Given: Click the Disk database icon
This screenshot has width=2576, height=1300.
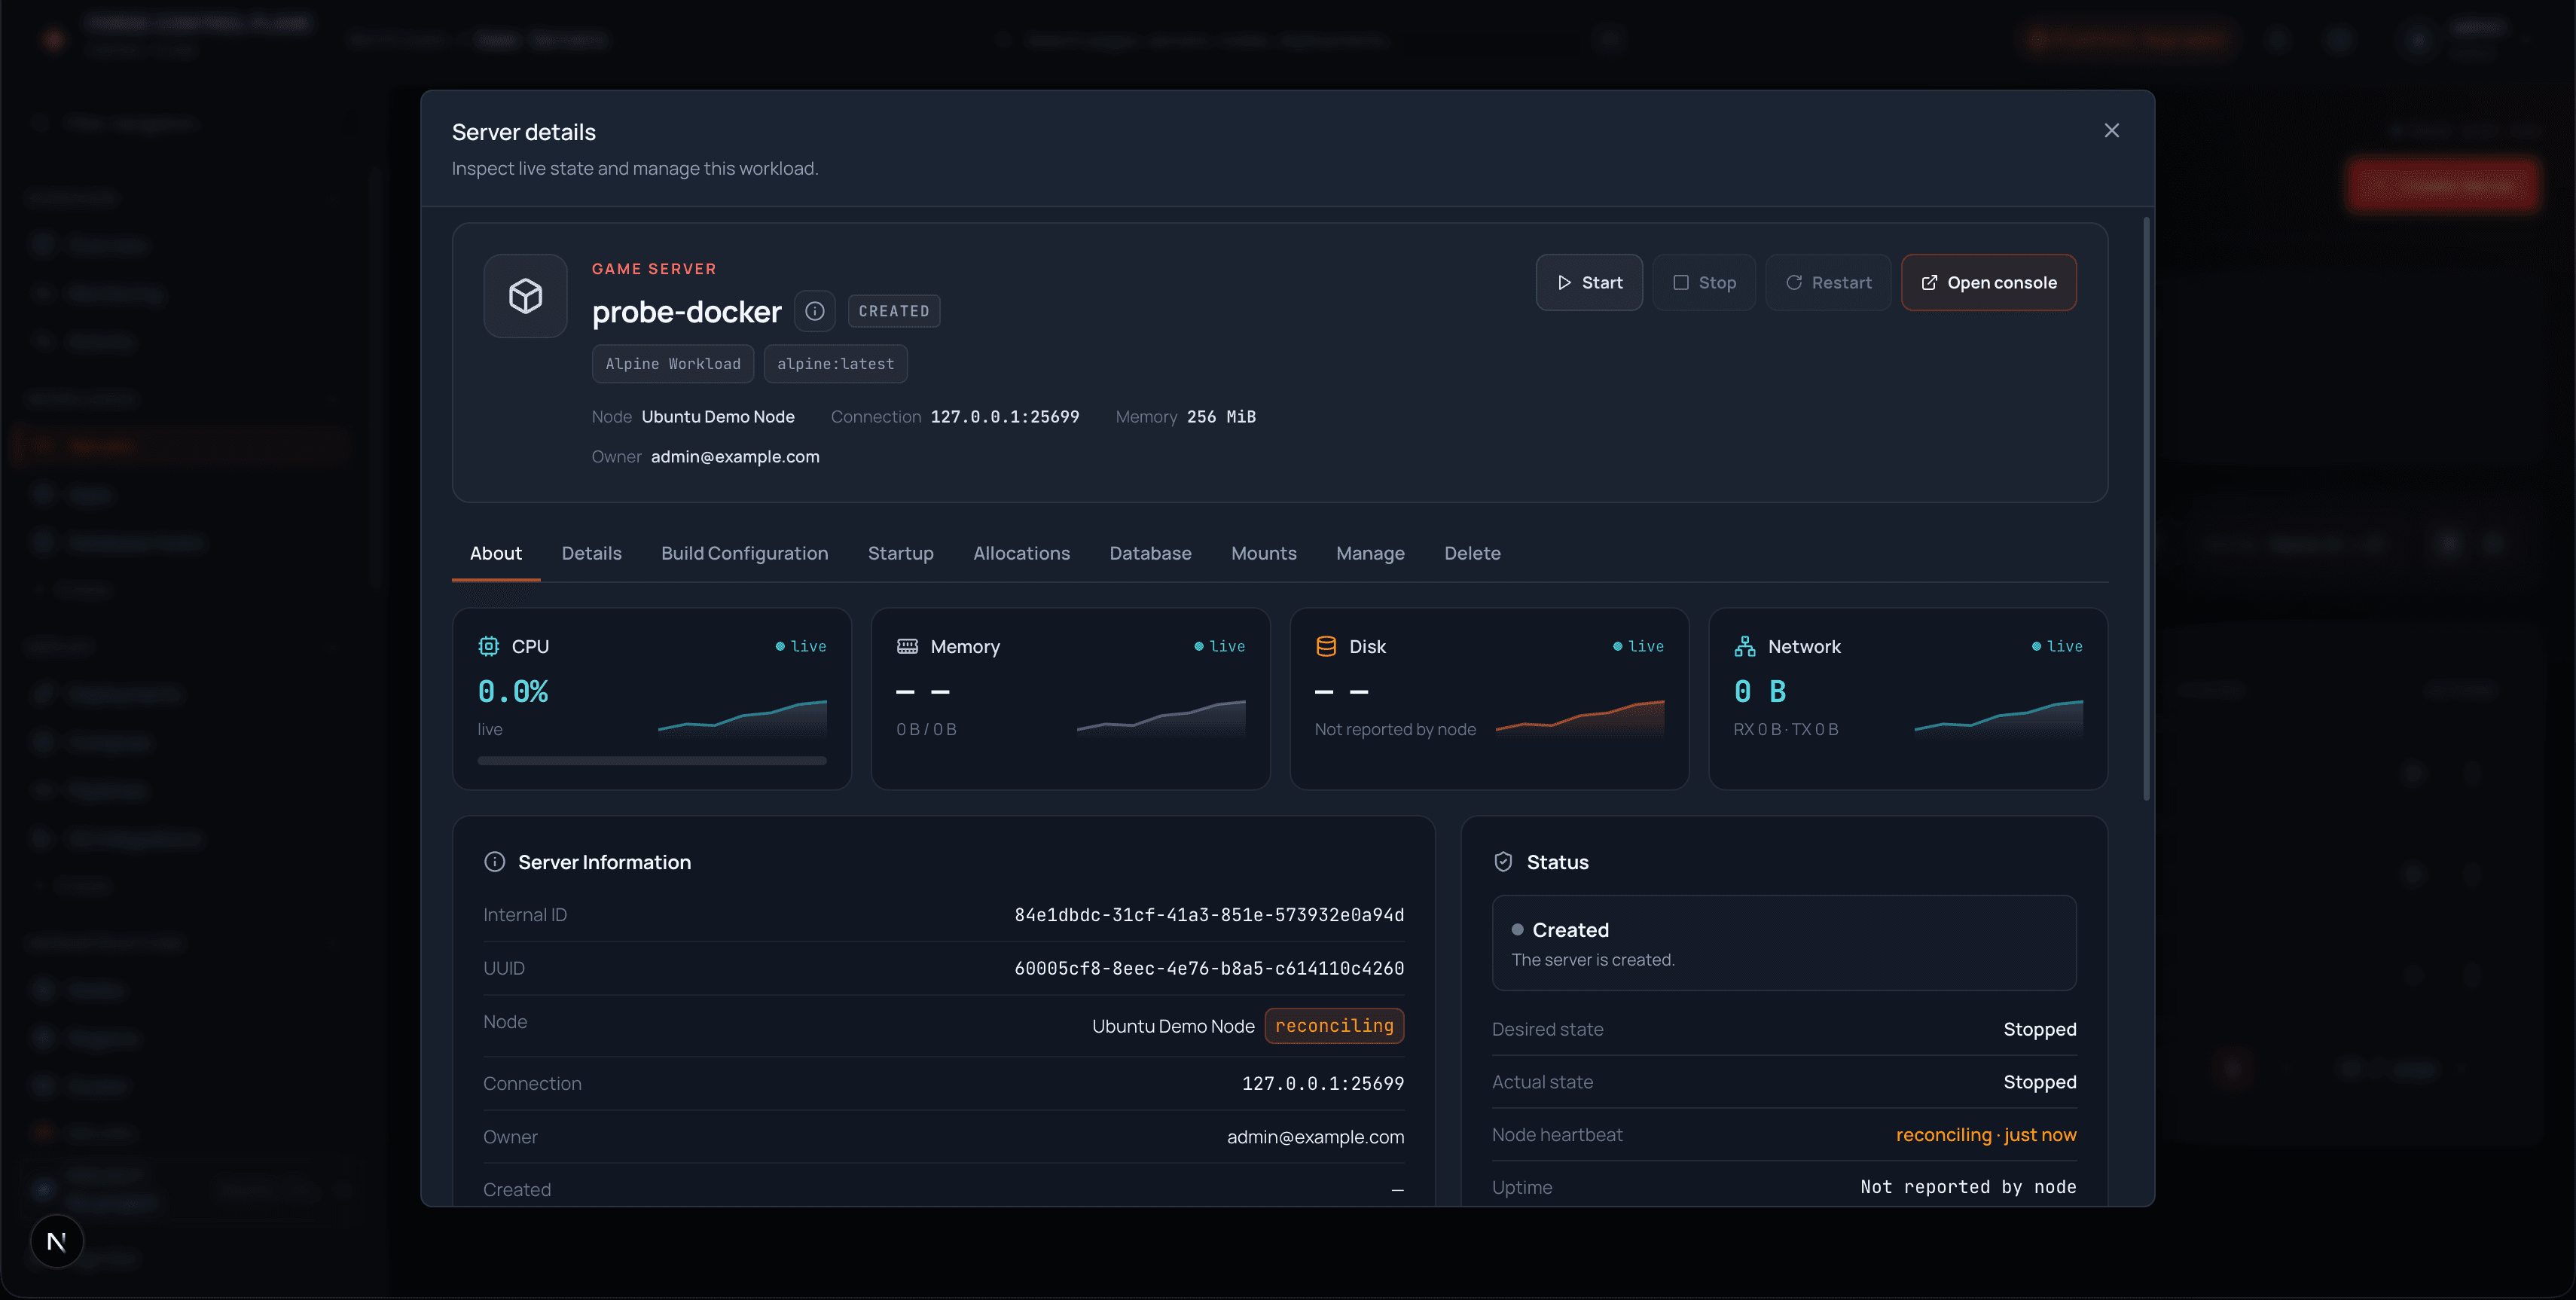Looking at the screenshot, I should (x=1326, y=646).
